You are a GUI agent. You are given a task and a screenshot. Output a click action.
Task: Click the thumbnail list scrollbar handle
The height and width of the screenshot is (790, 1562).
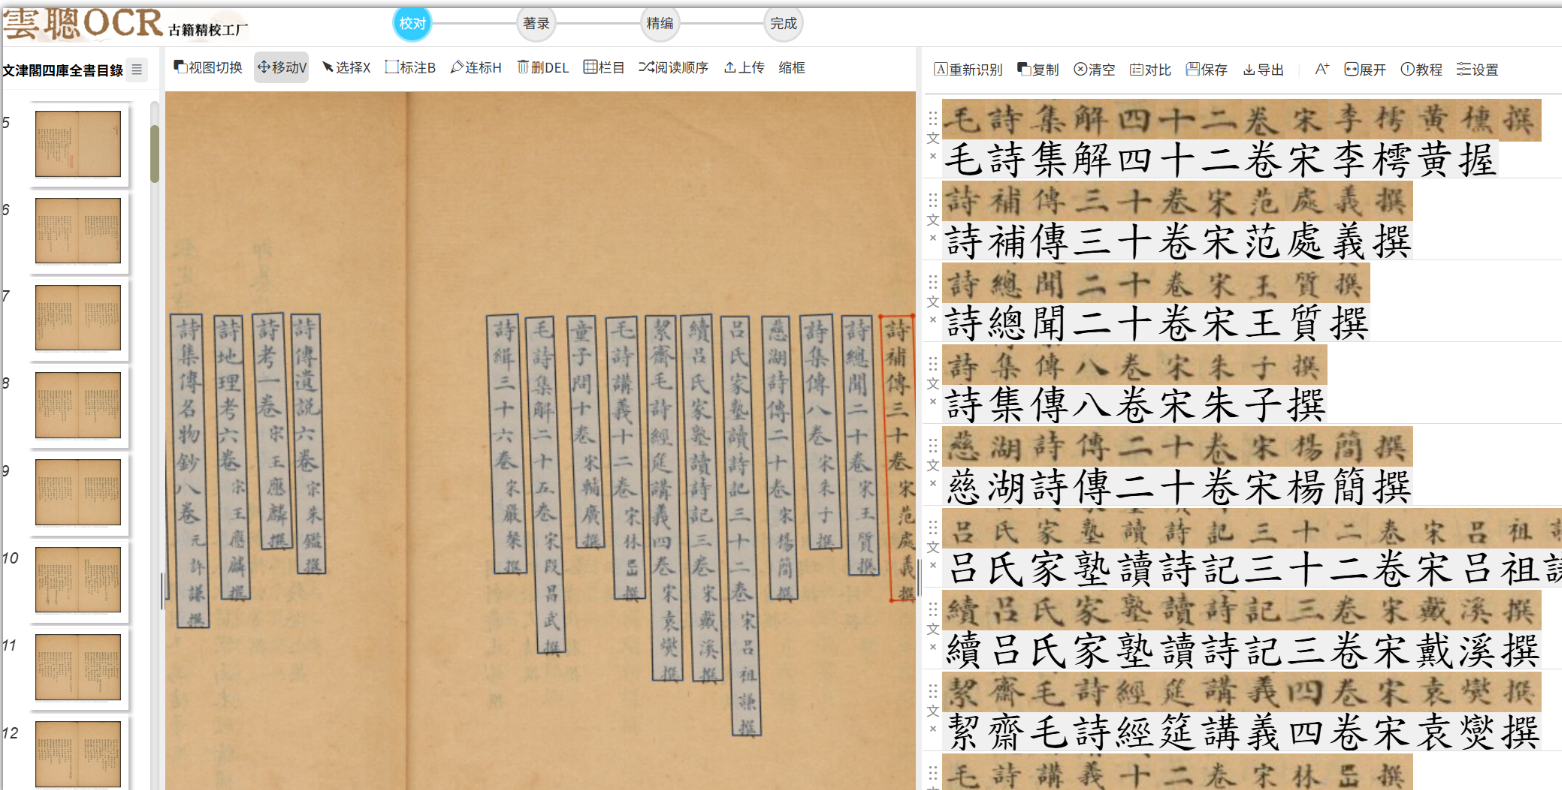click(154, 154)
